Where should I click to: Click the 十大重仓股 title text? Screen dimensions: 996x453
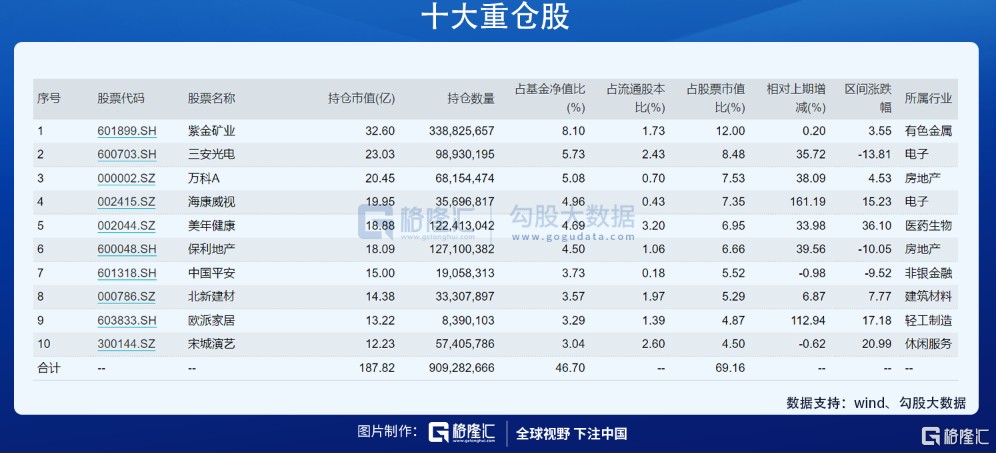[497, 18]
